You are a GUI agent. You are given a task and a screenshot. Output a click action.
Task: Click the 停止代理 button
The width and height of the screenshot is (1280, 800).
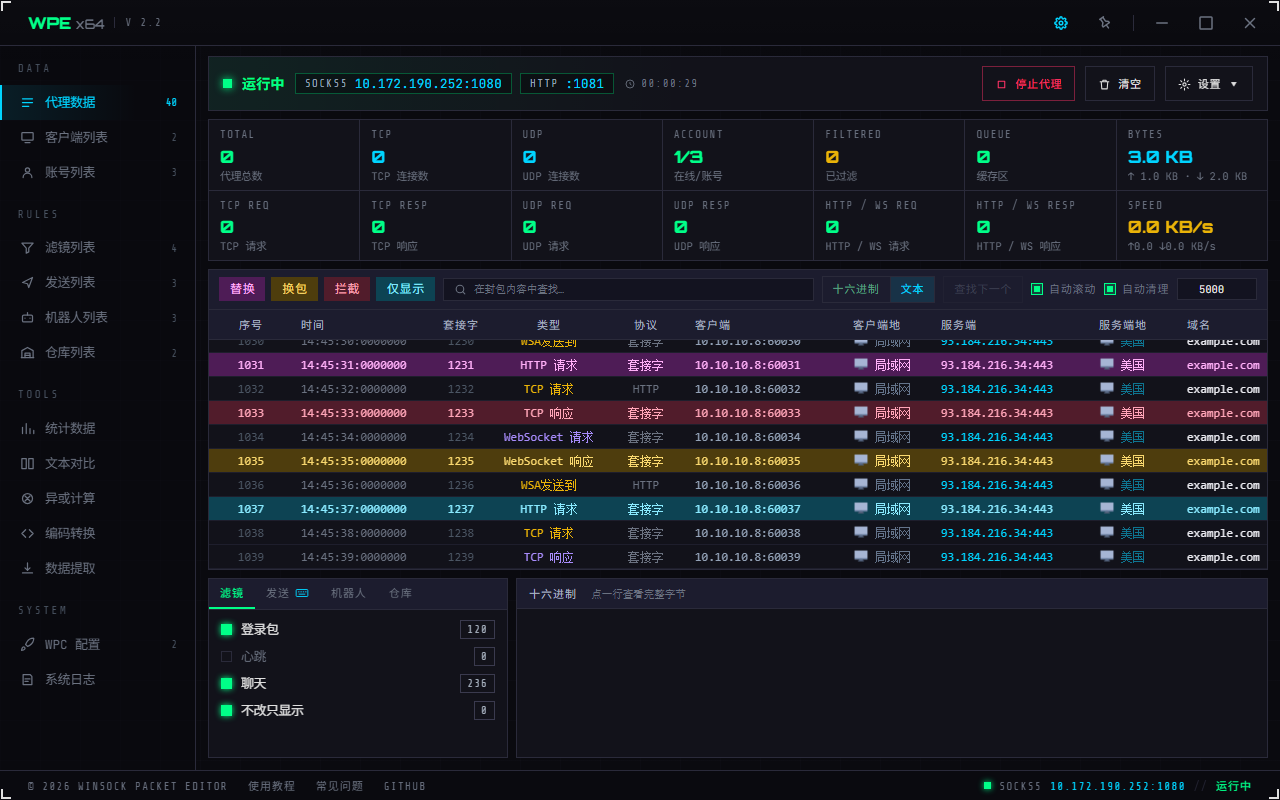(1028, 84)
